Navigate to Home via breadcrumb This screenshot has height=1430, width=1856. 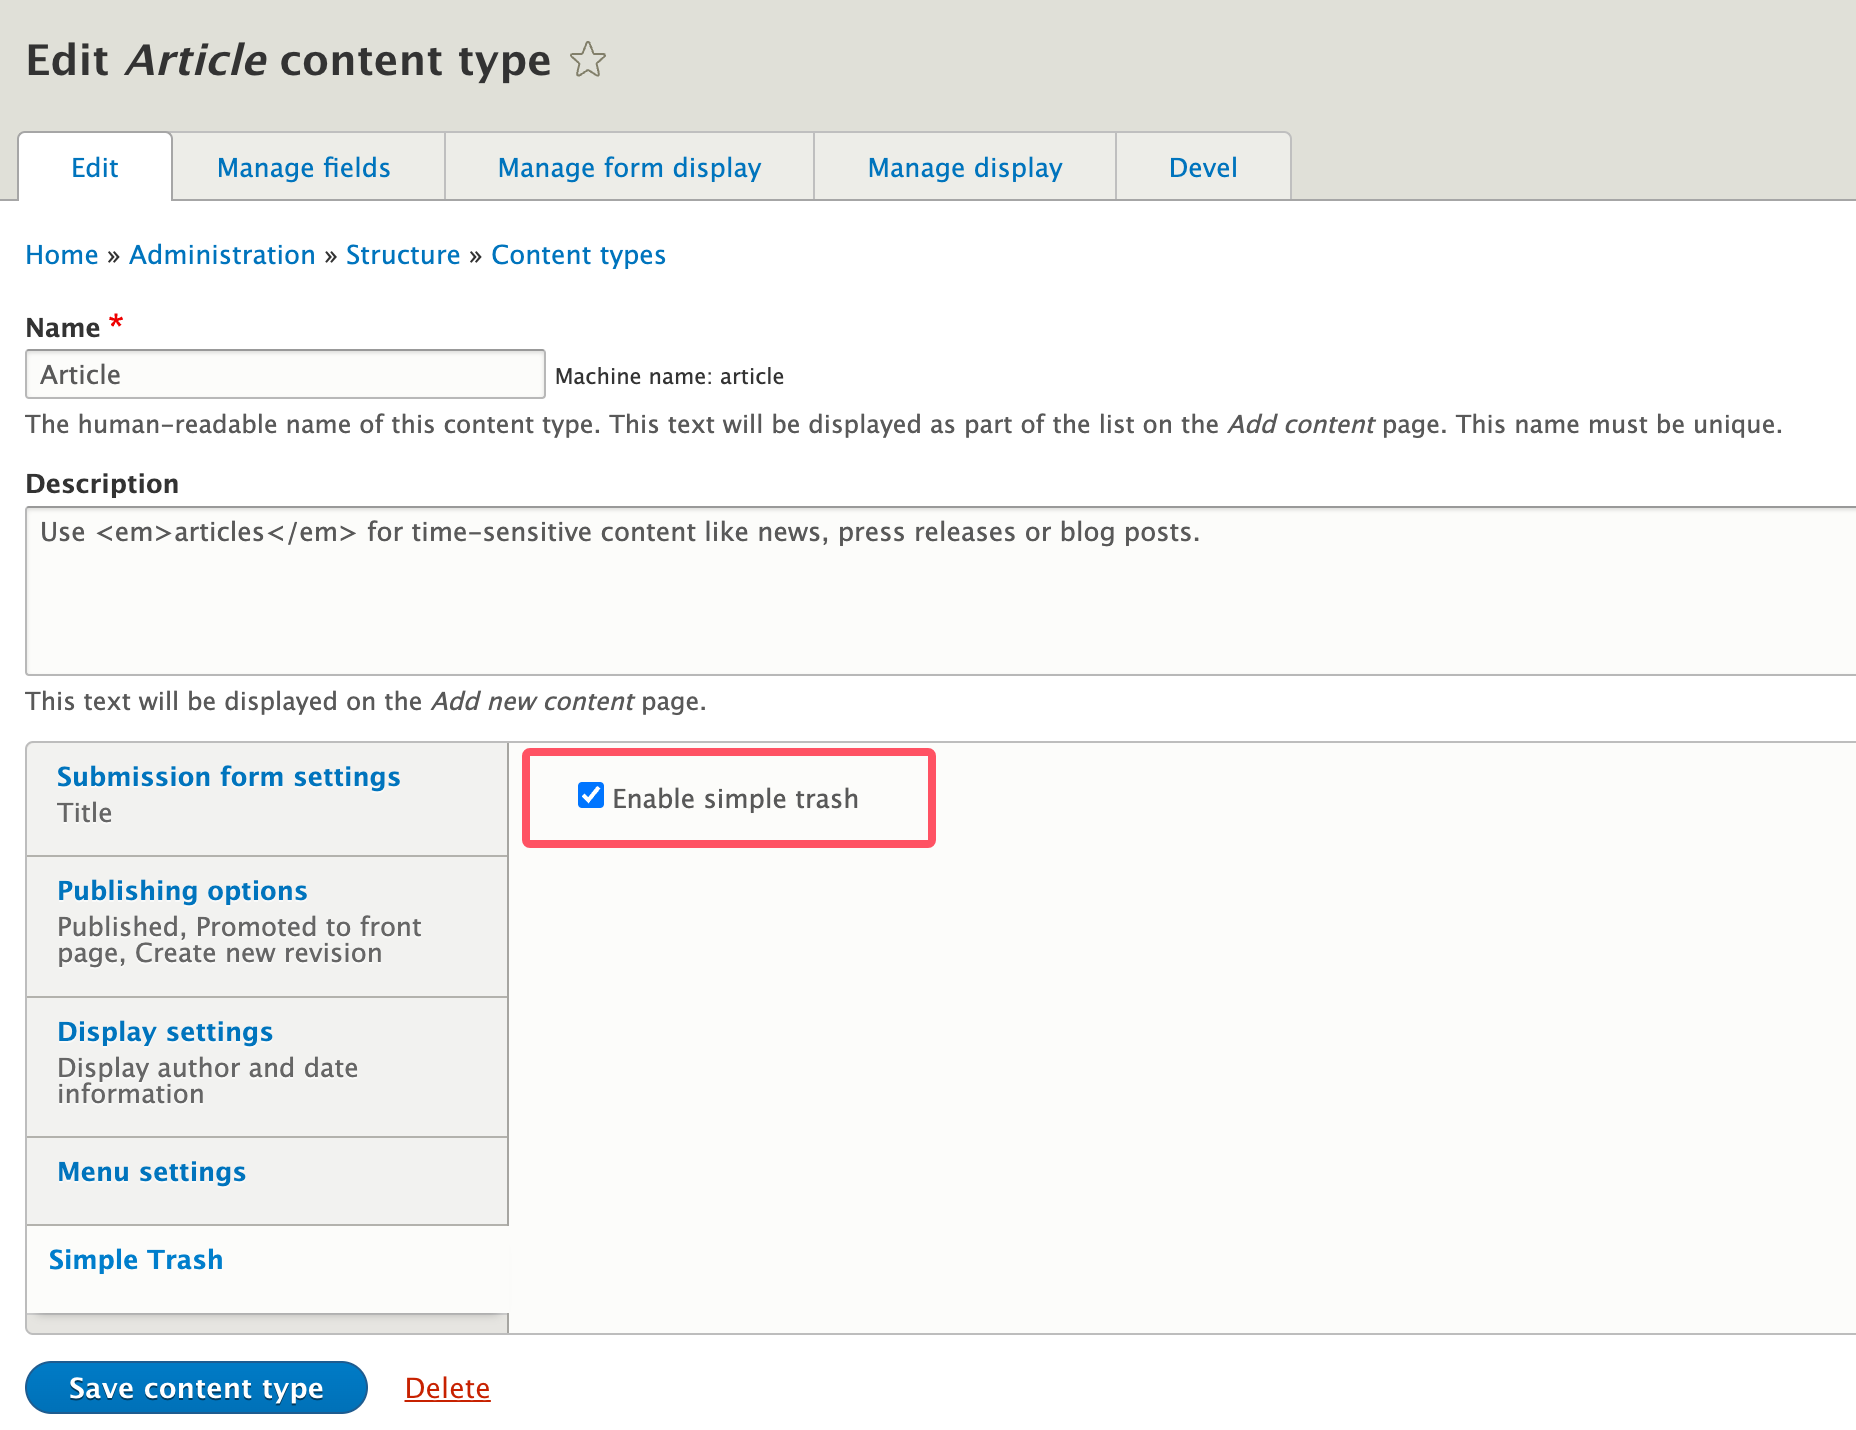[61, 255]
